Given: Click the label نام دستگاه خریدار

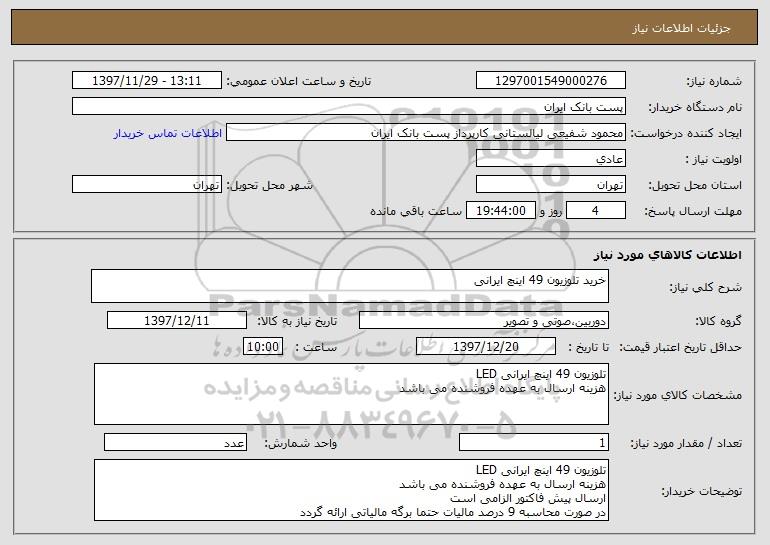Looking at the screenshot, I should click(x=695, y=107).
